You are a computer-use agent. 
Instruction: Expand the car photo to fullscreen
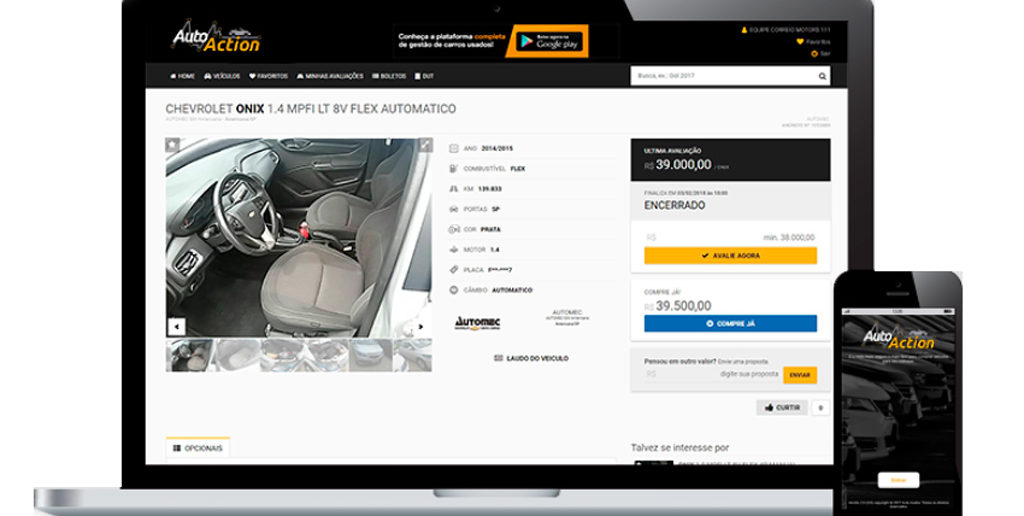(424, 145)
